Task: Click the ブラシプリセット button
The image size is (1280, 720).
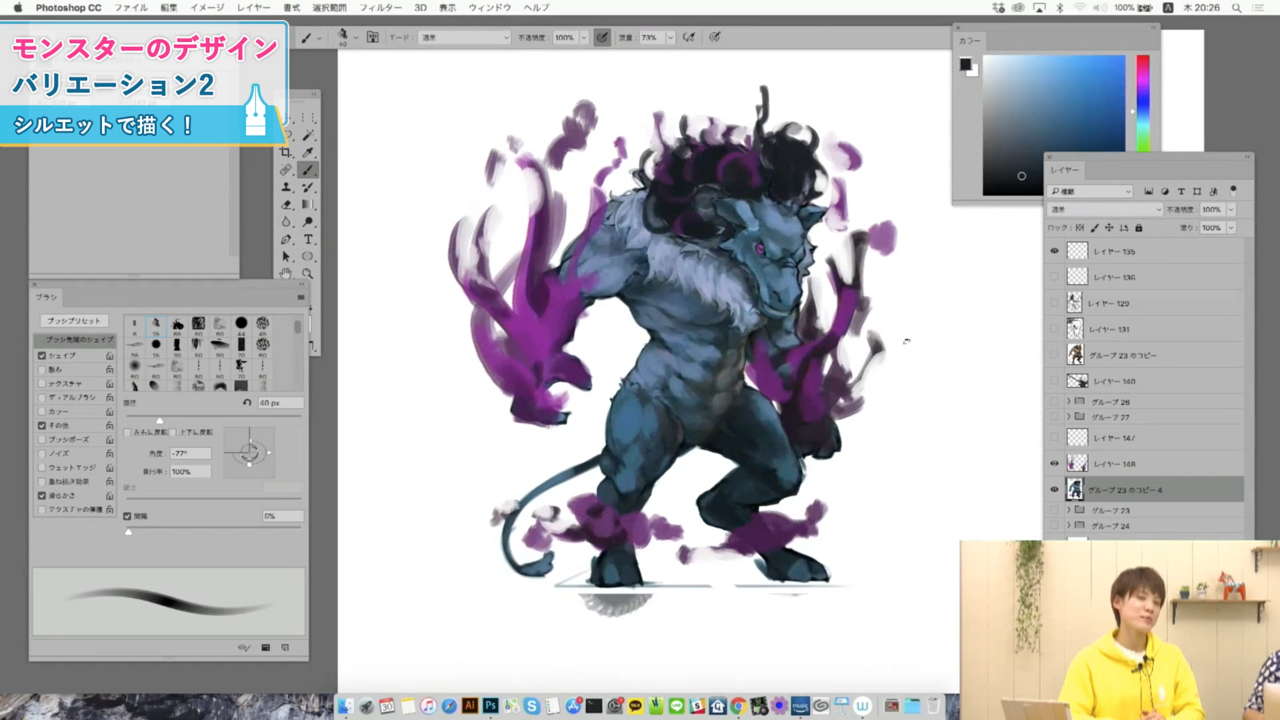Action: tap(76, 320)
